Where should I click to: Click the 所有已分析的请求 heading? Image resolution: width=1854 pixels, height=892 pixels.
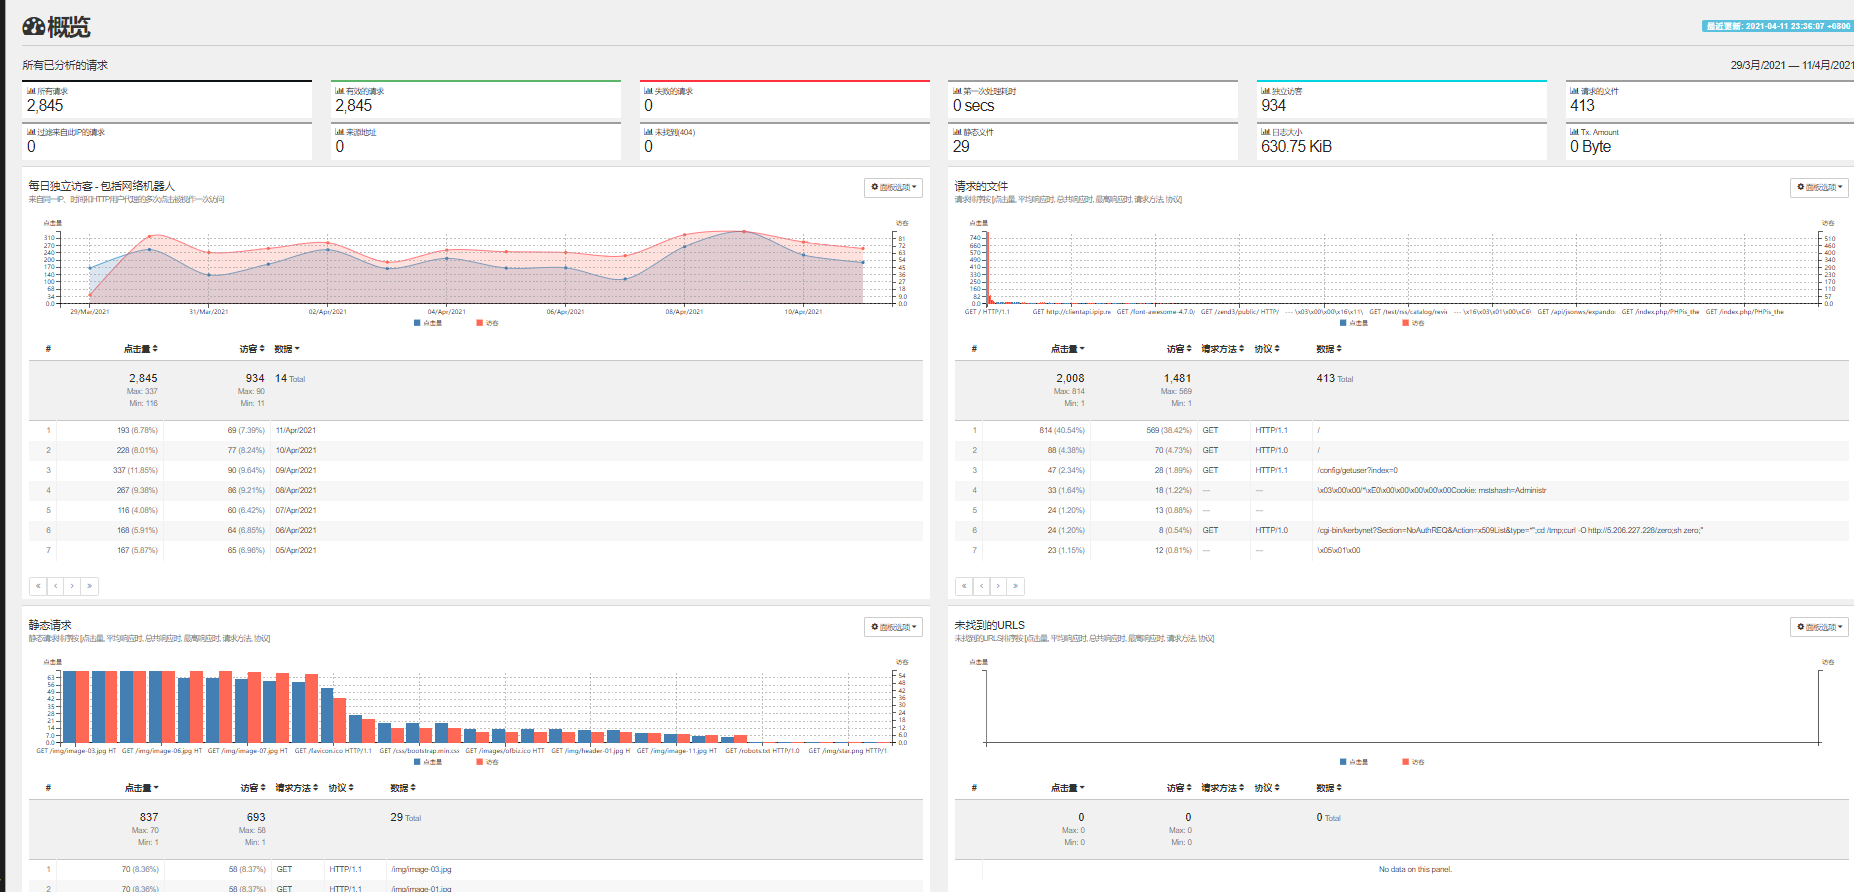point(65,65)
